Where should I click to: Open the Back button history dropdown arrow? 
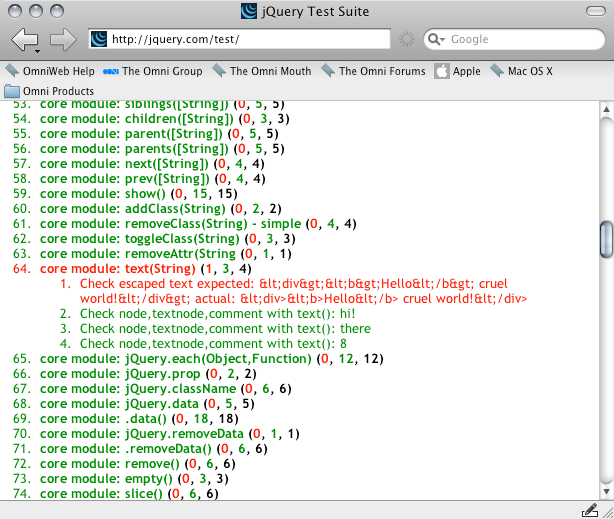click(36, 50)
